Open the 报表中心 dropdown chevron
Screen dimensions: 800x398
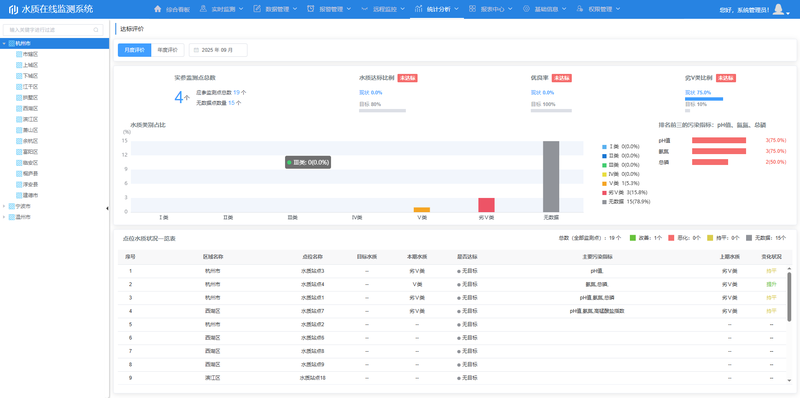(510, 9)
